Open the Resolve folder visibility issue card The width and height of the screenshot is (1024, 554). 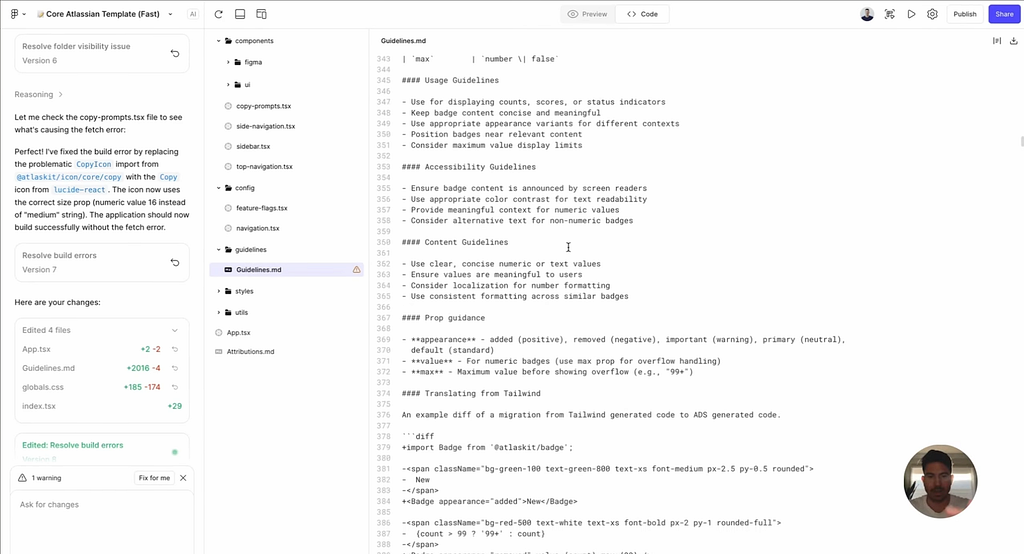(102, 54)
